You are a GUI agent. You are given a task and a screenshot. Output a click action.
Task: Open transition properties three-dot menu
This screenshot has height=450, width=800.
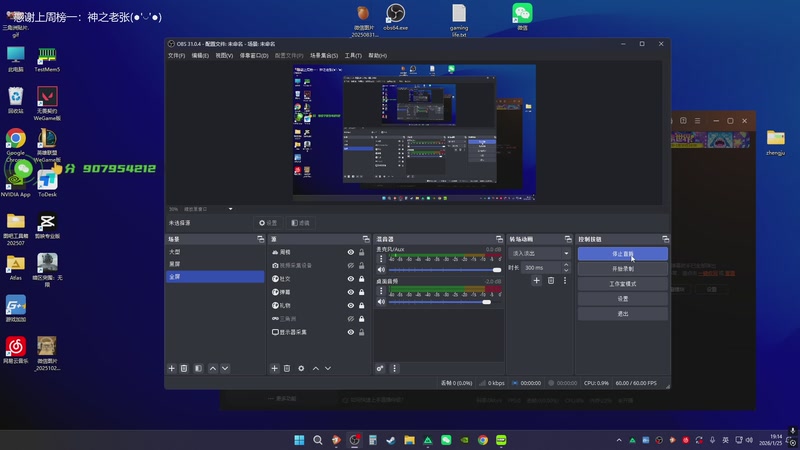tap(565, 281)
